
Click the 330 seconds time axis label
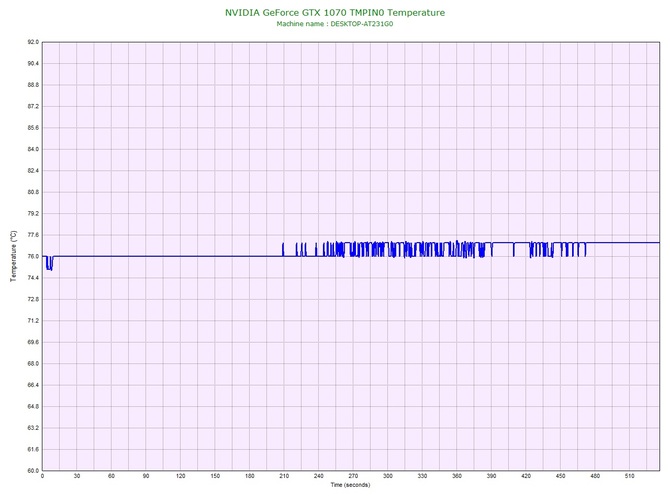[422, 476]
